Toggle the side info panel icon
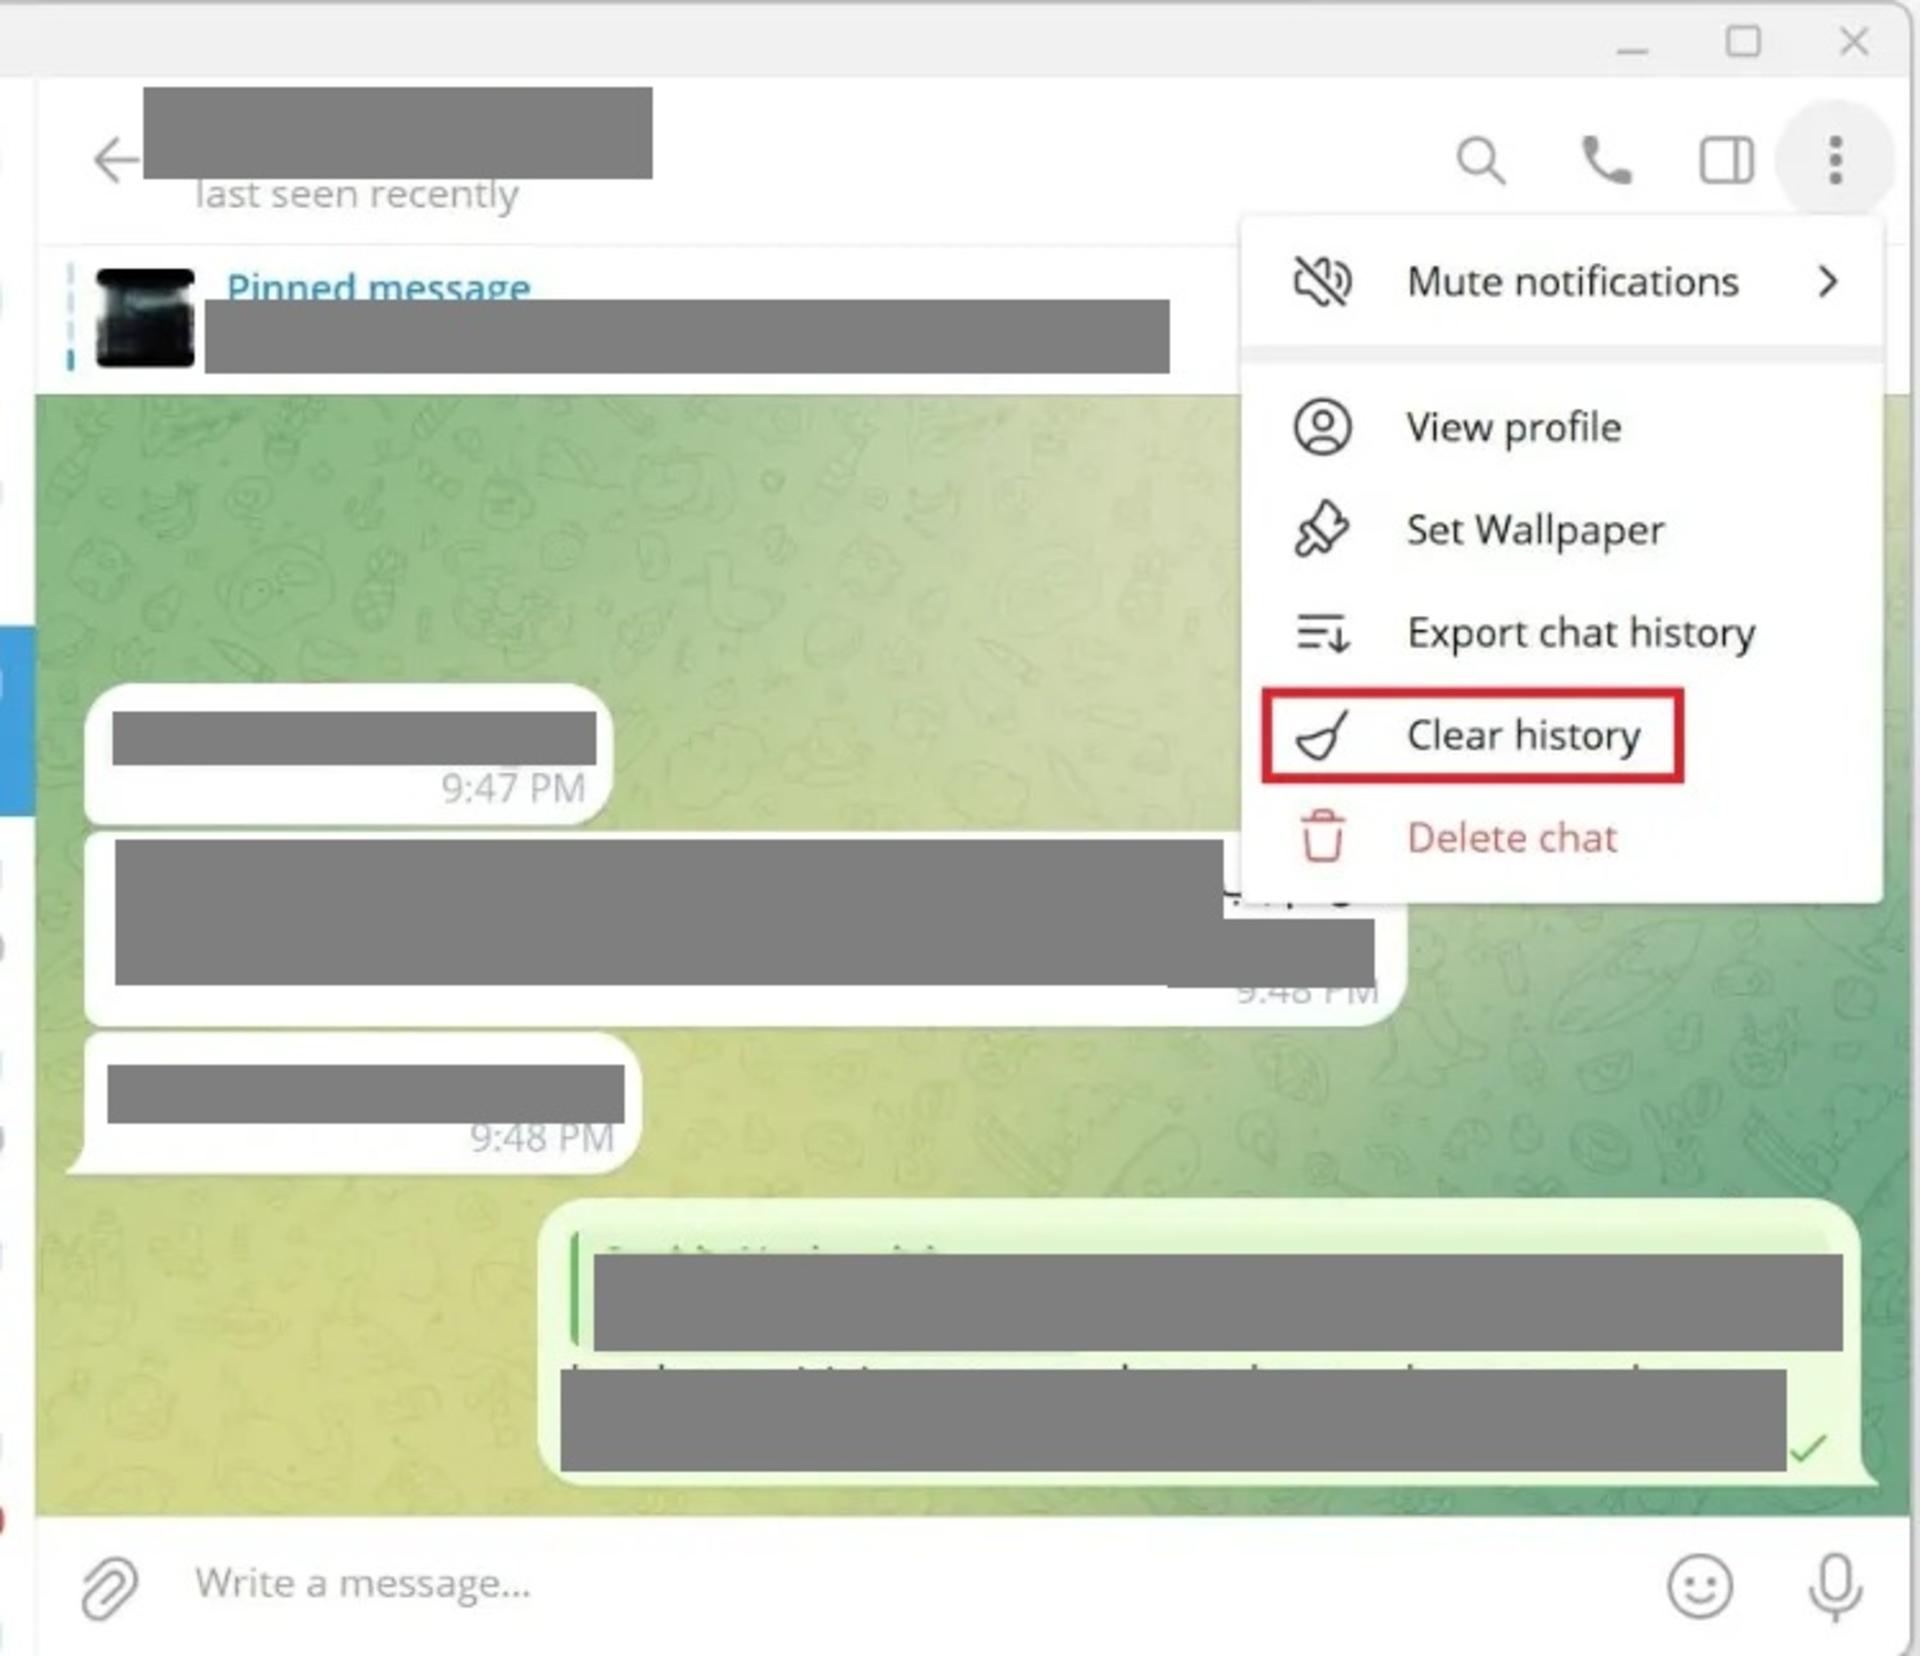The height and width of the screenshot is (1656, 1920). coord(1727,160)
